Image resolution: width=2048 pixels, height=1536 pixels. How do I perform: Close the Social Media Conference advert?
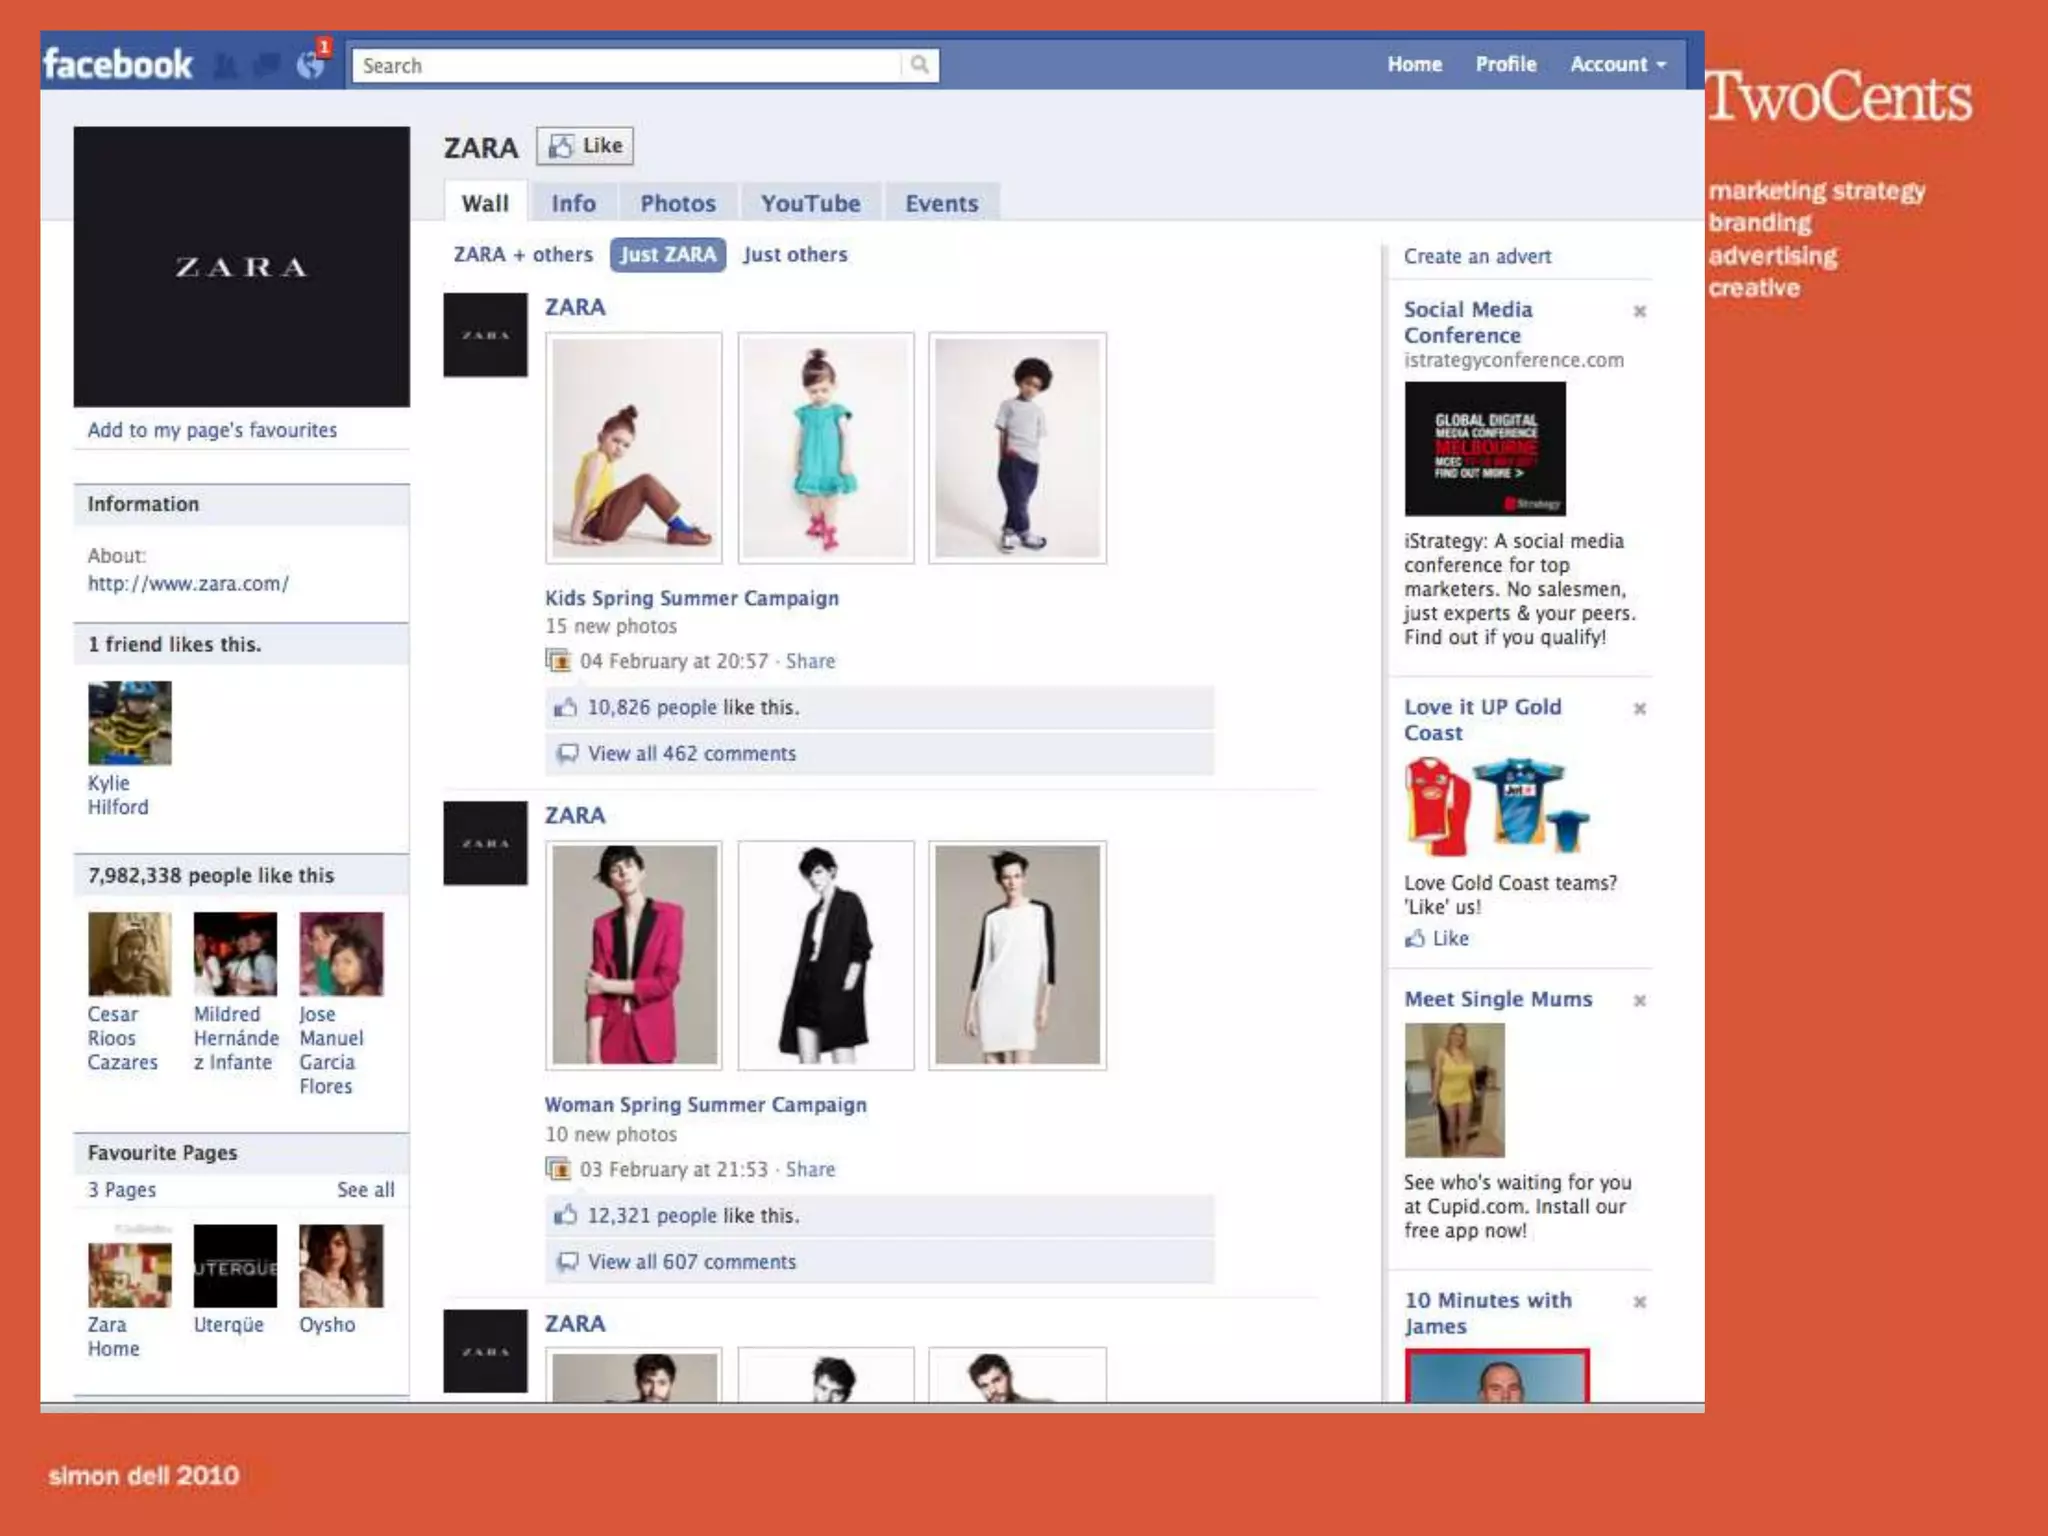click(1639, 311)
